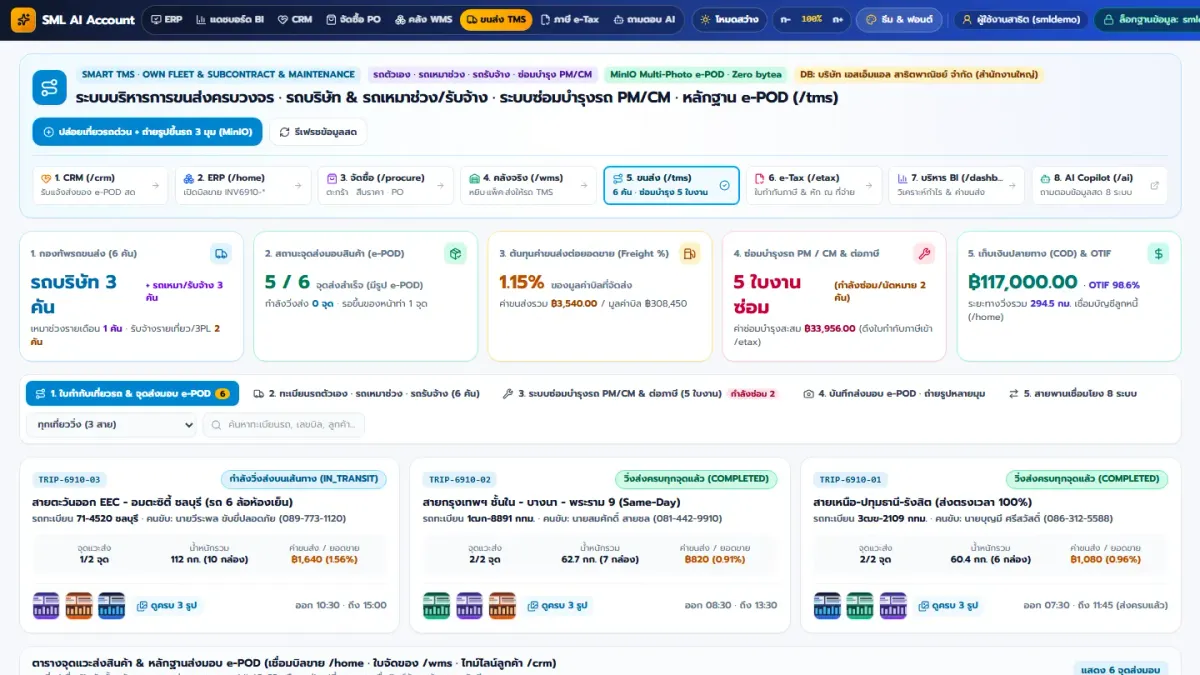Screen dimensions: 1200x675
Task: Click the TRIP-6910-03 trip ID badge
Action: click(69, 480)
